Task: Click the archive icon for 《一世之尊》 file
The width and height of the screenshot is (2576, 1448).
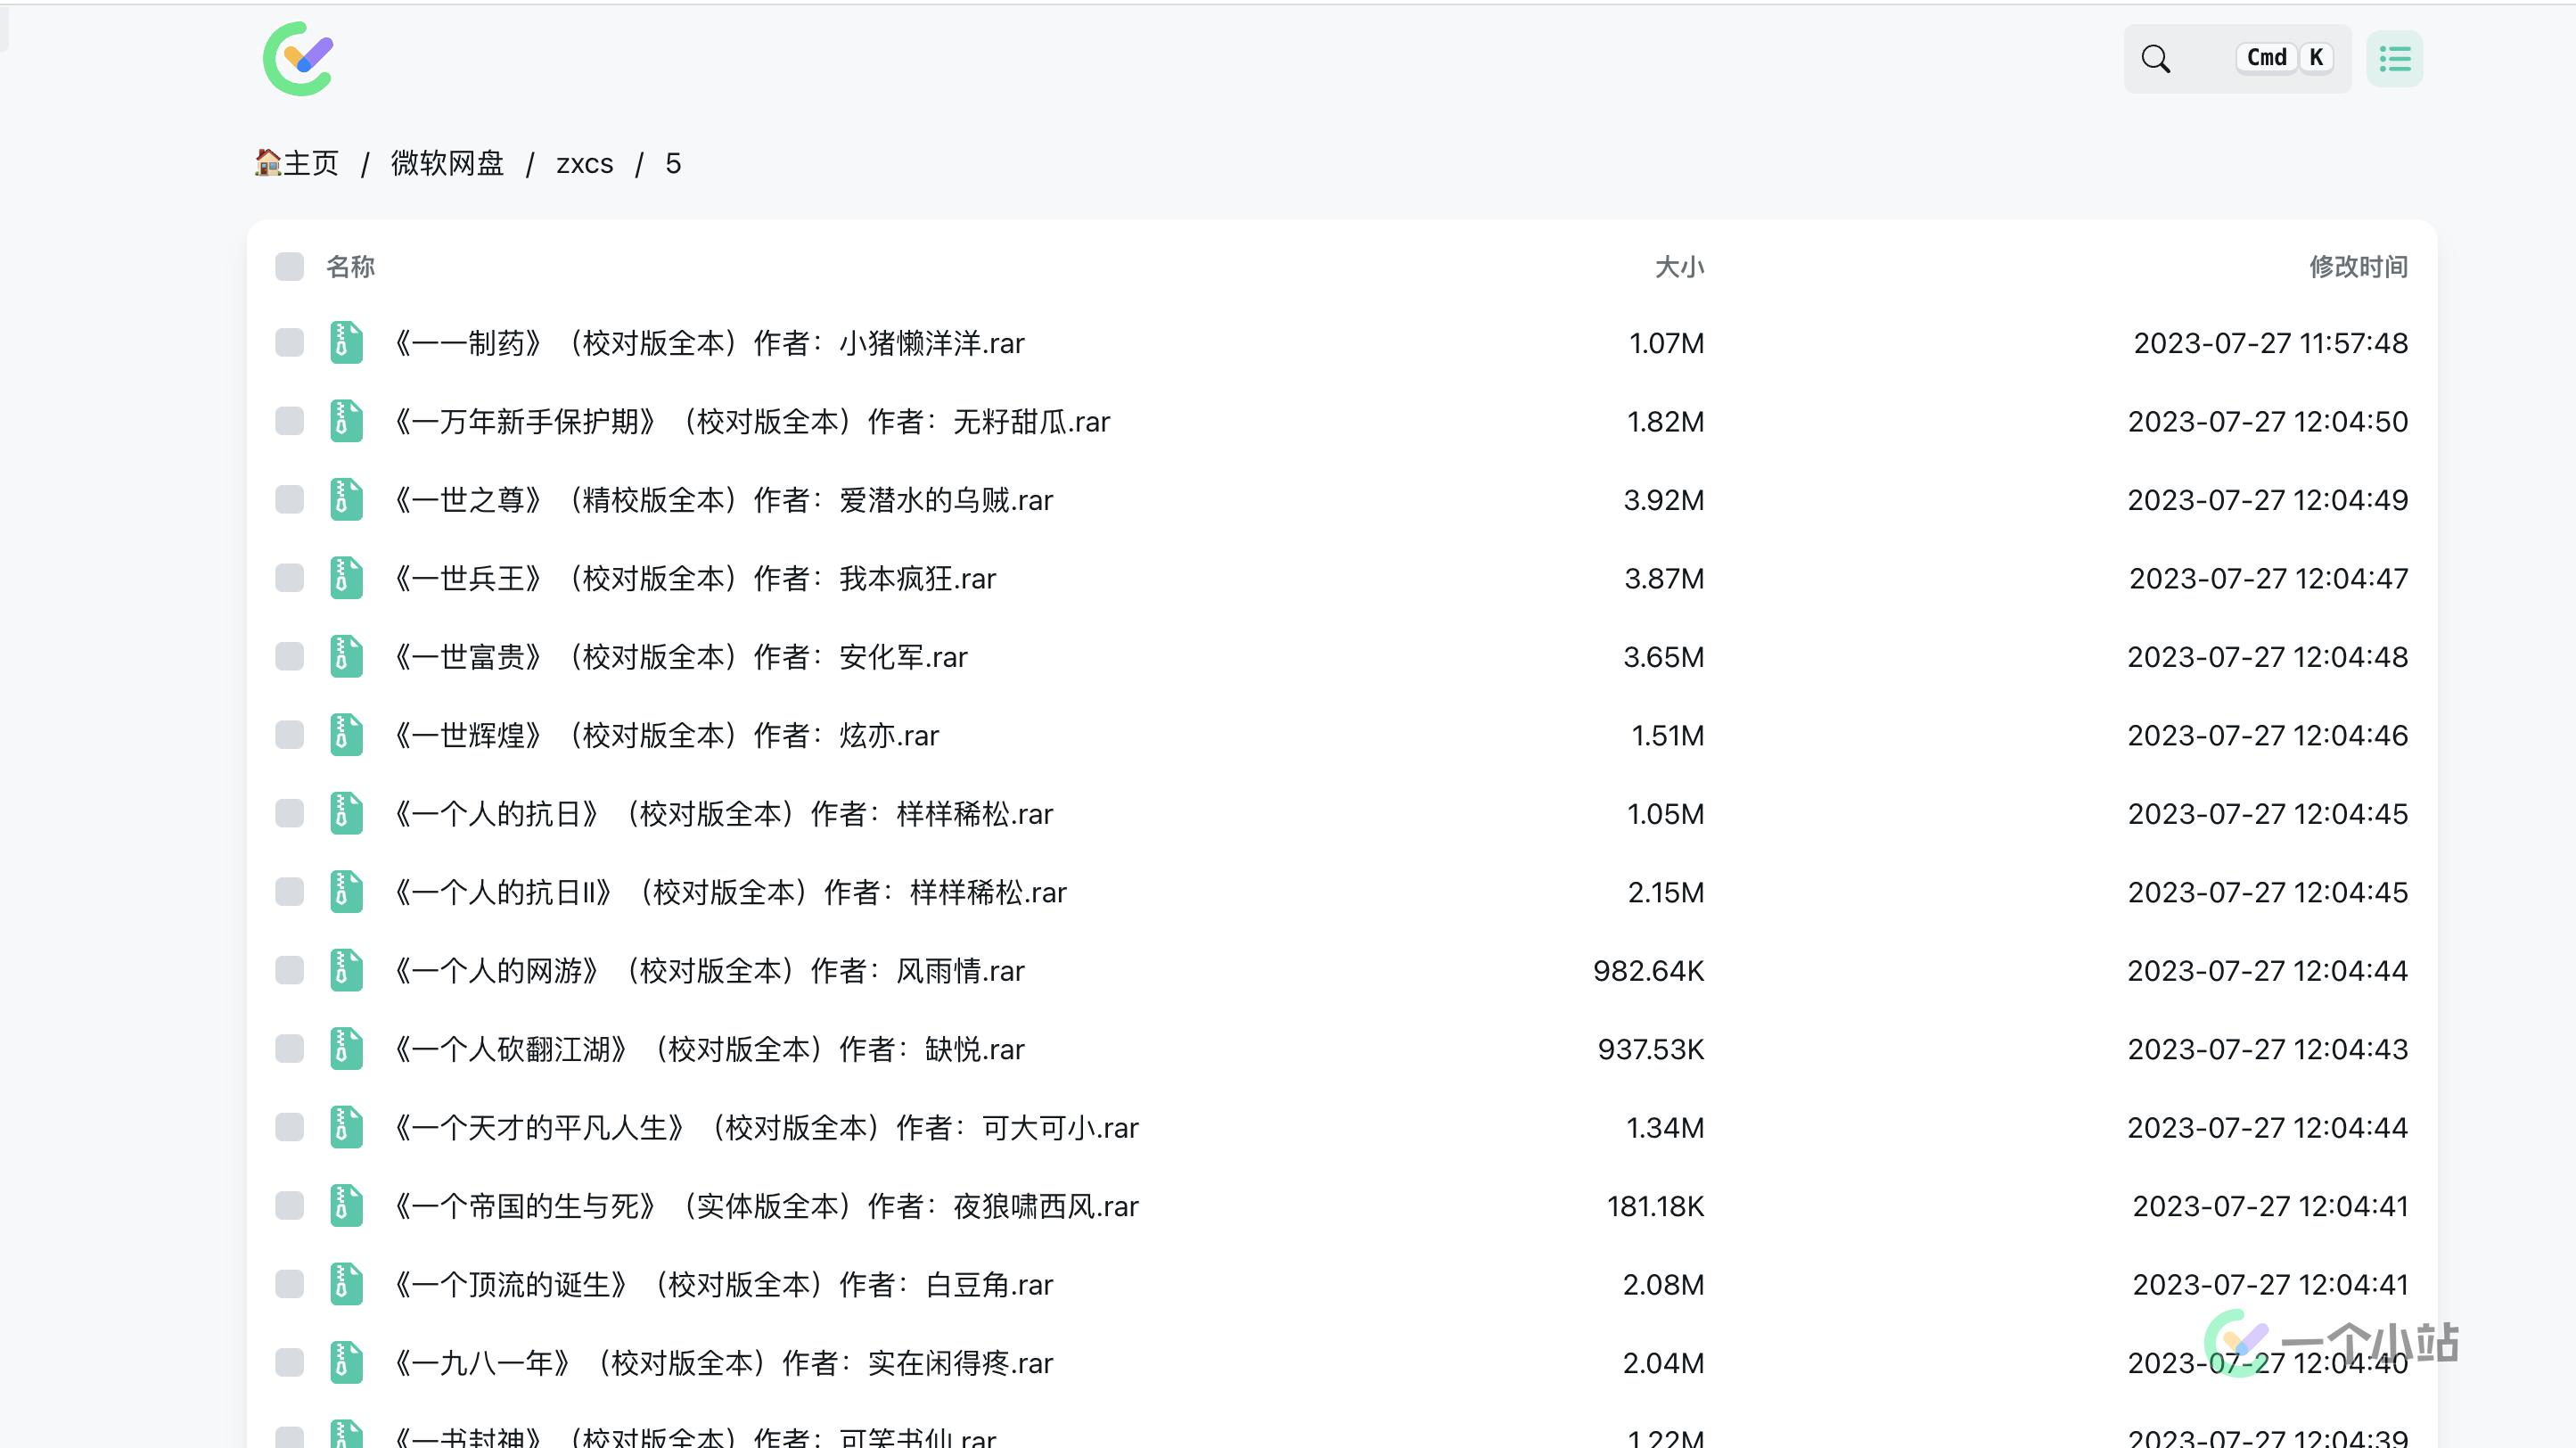Action: click(346, 500)
